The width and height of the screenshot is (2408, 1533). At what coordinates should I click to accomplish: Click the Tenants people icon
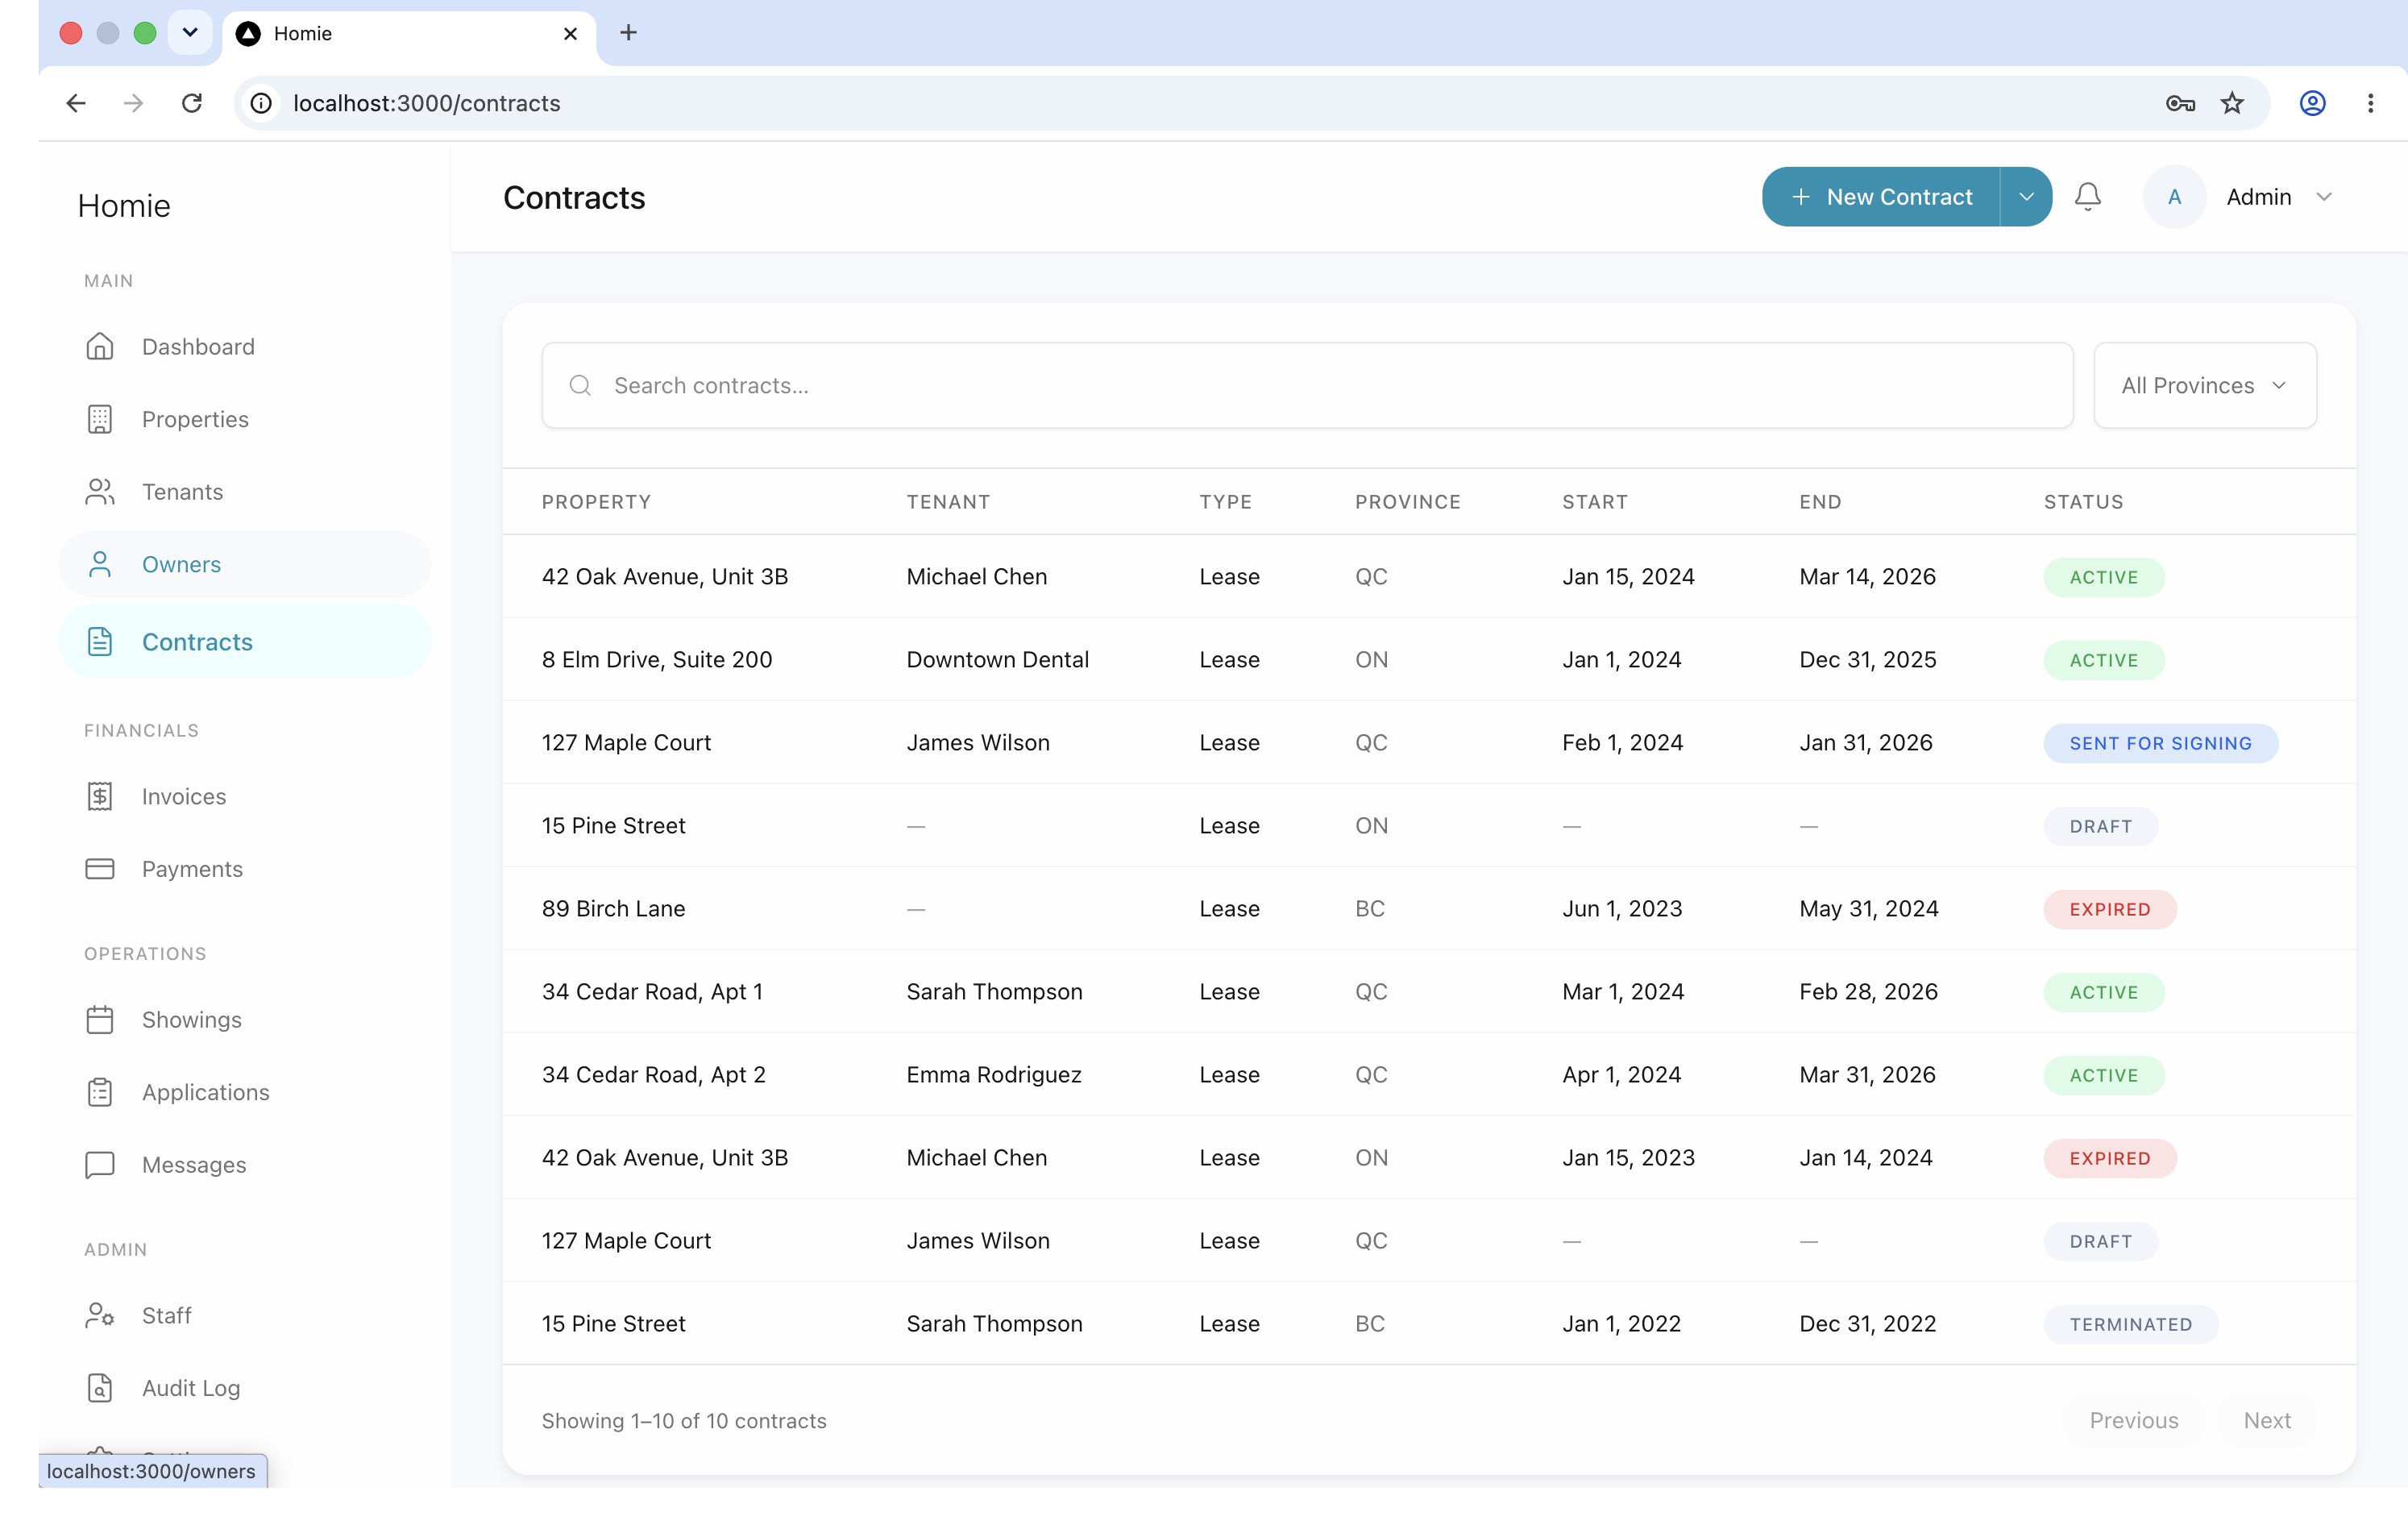pos(100,491)
